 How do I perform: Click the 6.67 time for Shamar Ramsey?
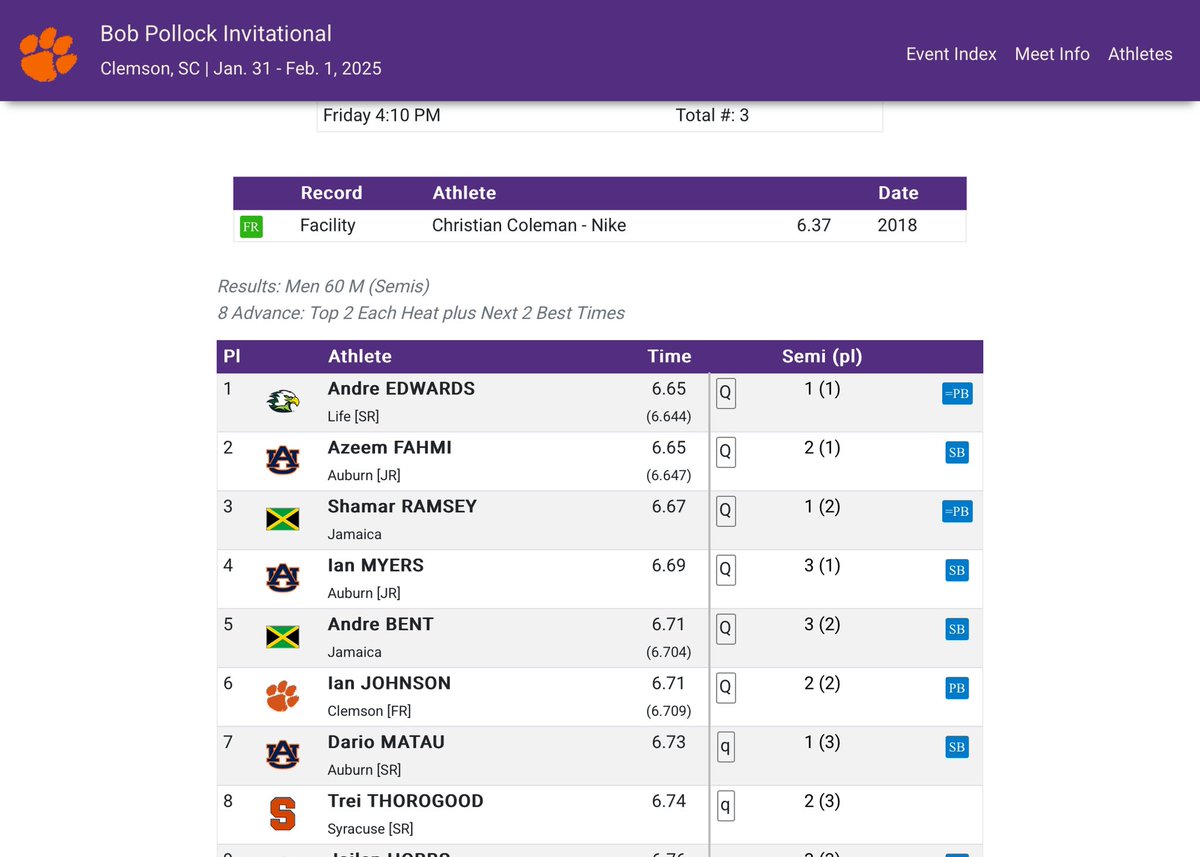point(669,506)
